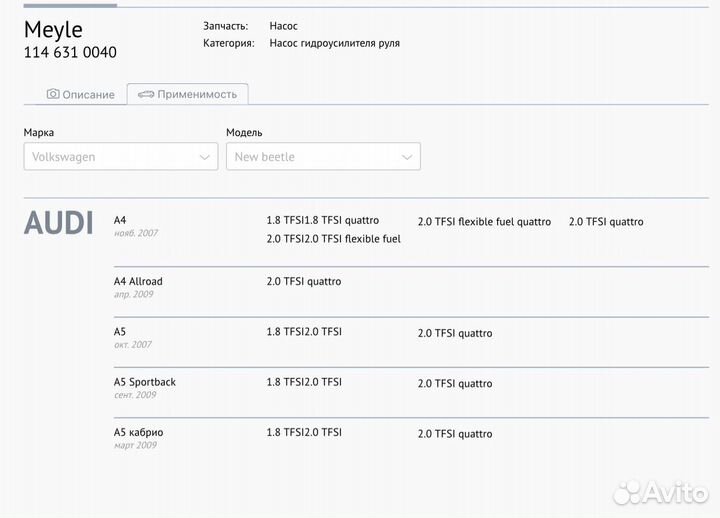Viewport: 720px width, 518px height.
Task: Click the car icon beside Применимость
Action: 146,94
